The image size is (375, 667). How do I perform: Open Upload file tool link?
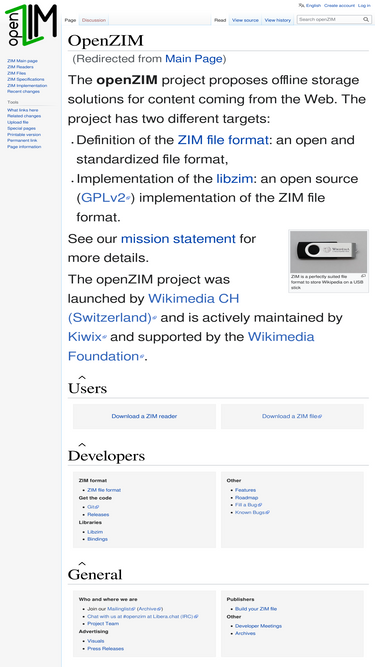click(18, 122)
